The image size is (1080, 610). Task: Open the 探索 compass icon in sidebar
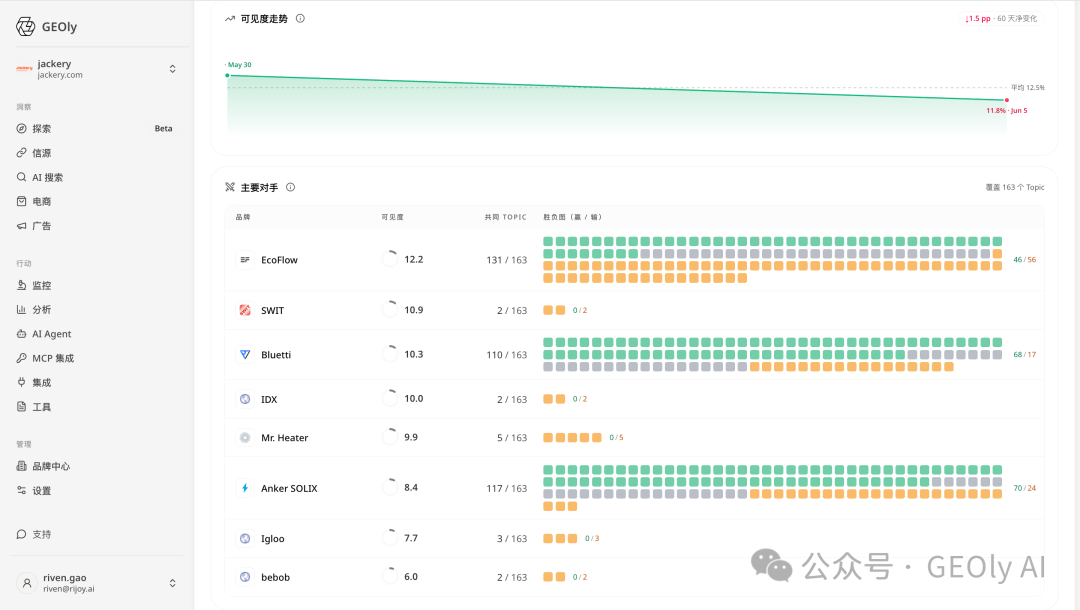pyautogui.click(x=21, y=129)
